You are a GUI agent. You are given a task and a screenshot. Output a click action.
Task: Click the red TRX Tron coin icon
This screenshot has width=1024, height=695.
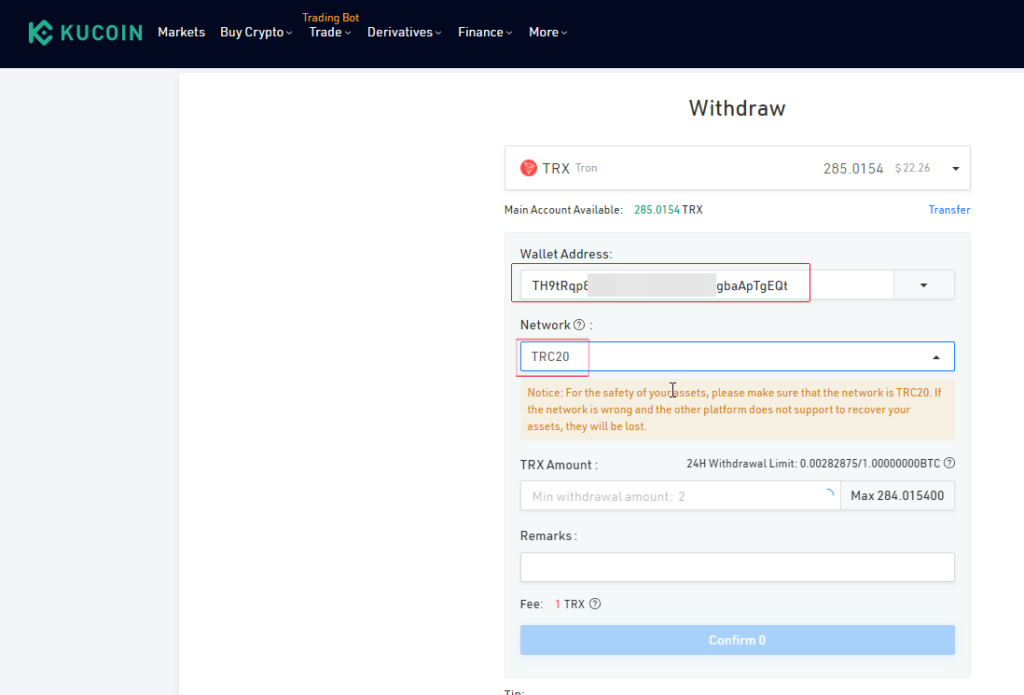(x=529, y=168)
